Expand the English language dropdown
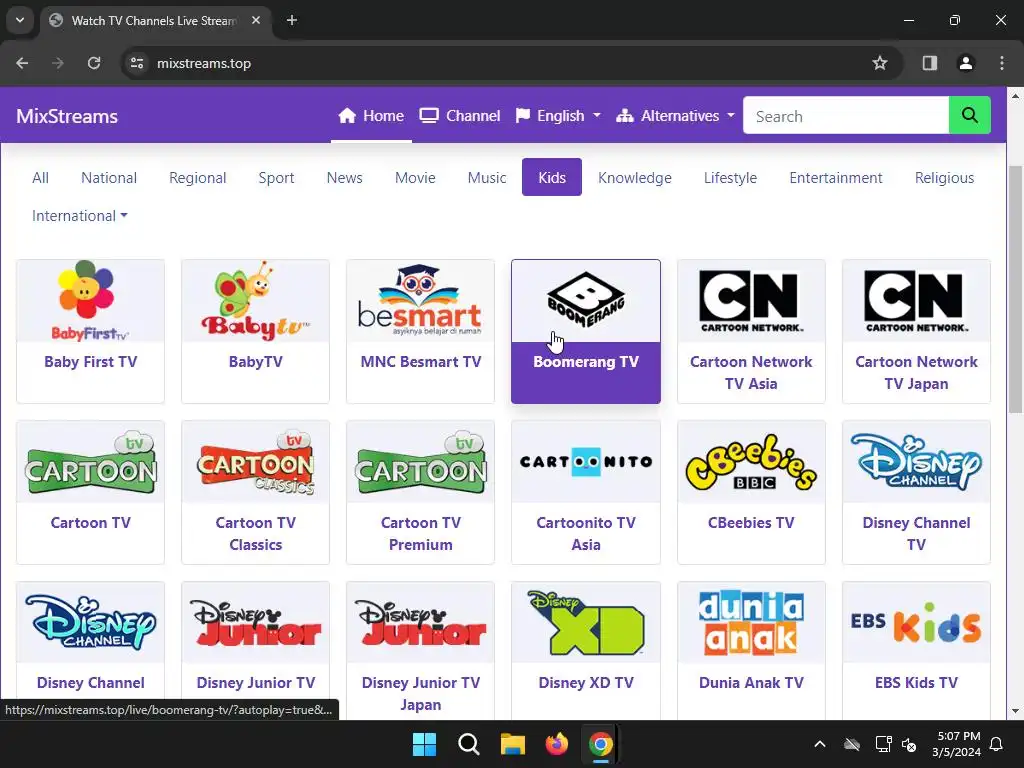This screenshot has height=768, width=1024. click(x=558, y=116)
